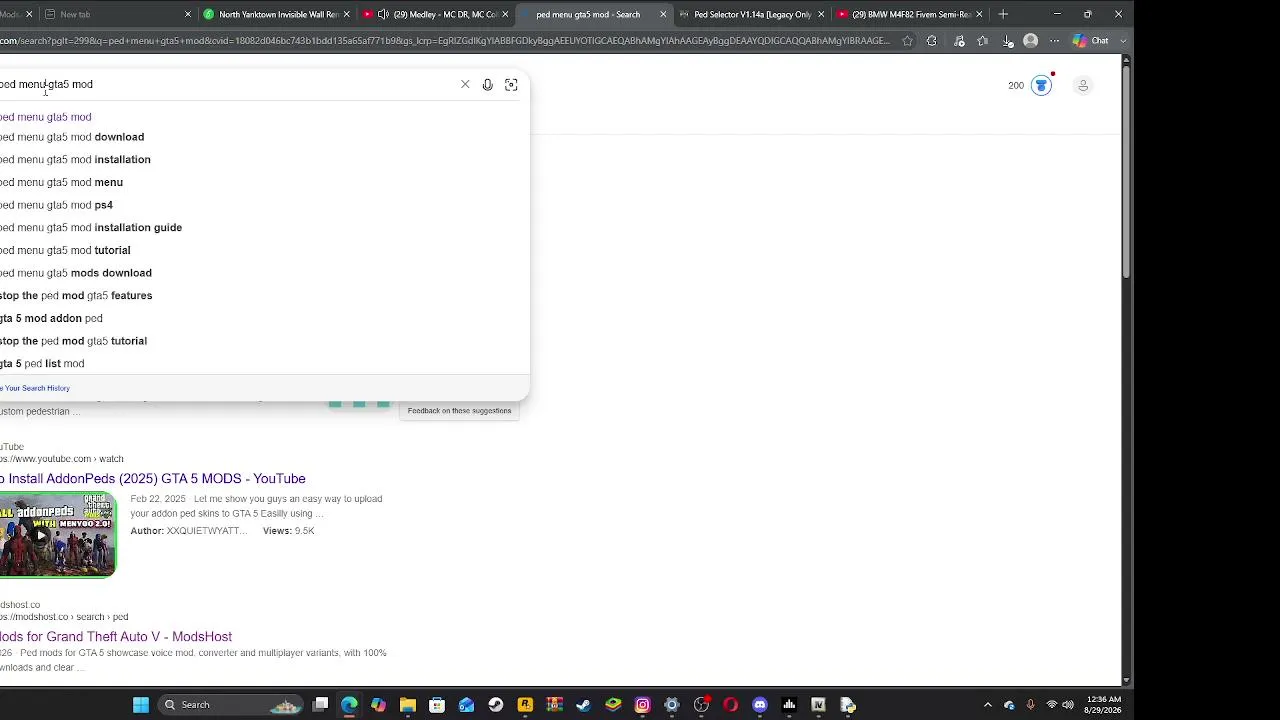Close the Ped Selector V1.14a tab
Screen dimensions: 1280x720
tap(821, 14)
